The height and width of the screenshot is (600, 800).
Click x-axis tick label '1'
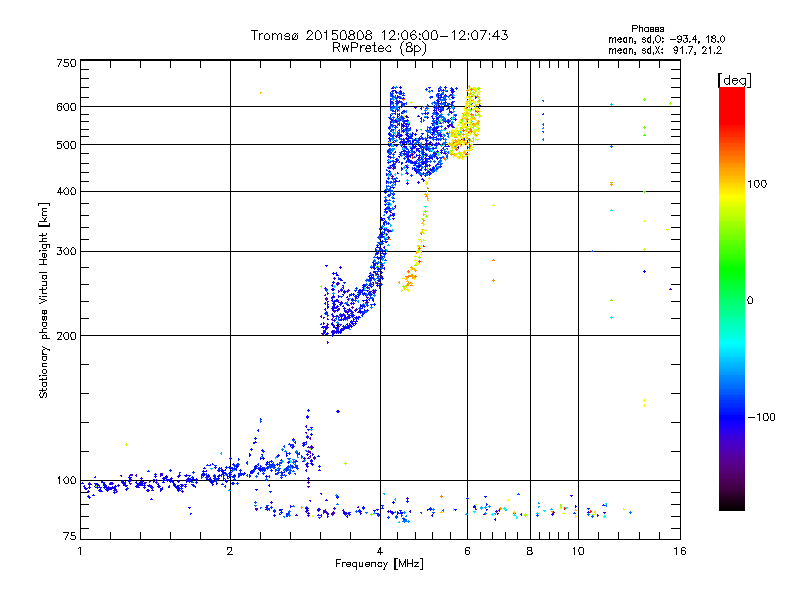[80, 551]
